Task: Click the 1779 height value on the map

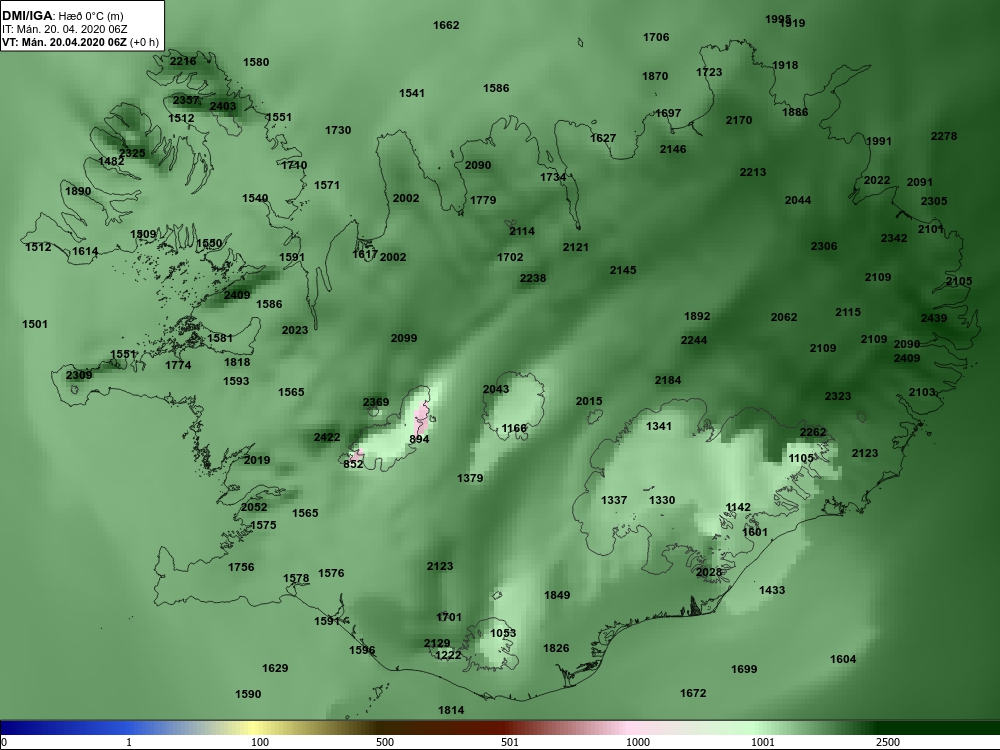Action: (483, 200)
